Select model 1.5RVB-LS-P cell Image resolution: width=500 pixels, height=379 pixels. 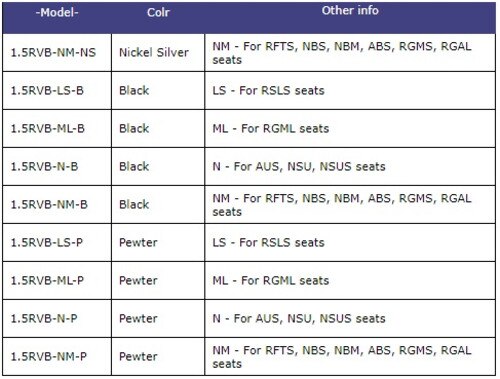[x=57, y=243]
